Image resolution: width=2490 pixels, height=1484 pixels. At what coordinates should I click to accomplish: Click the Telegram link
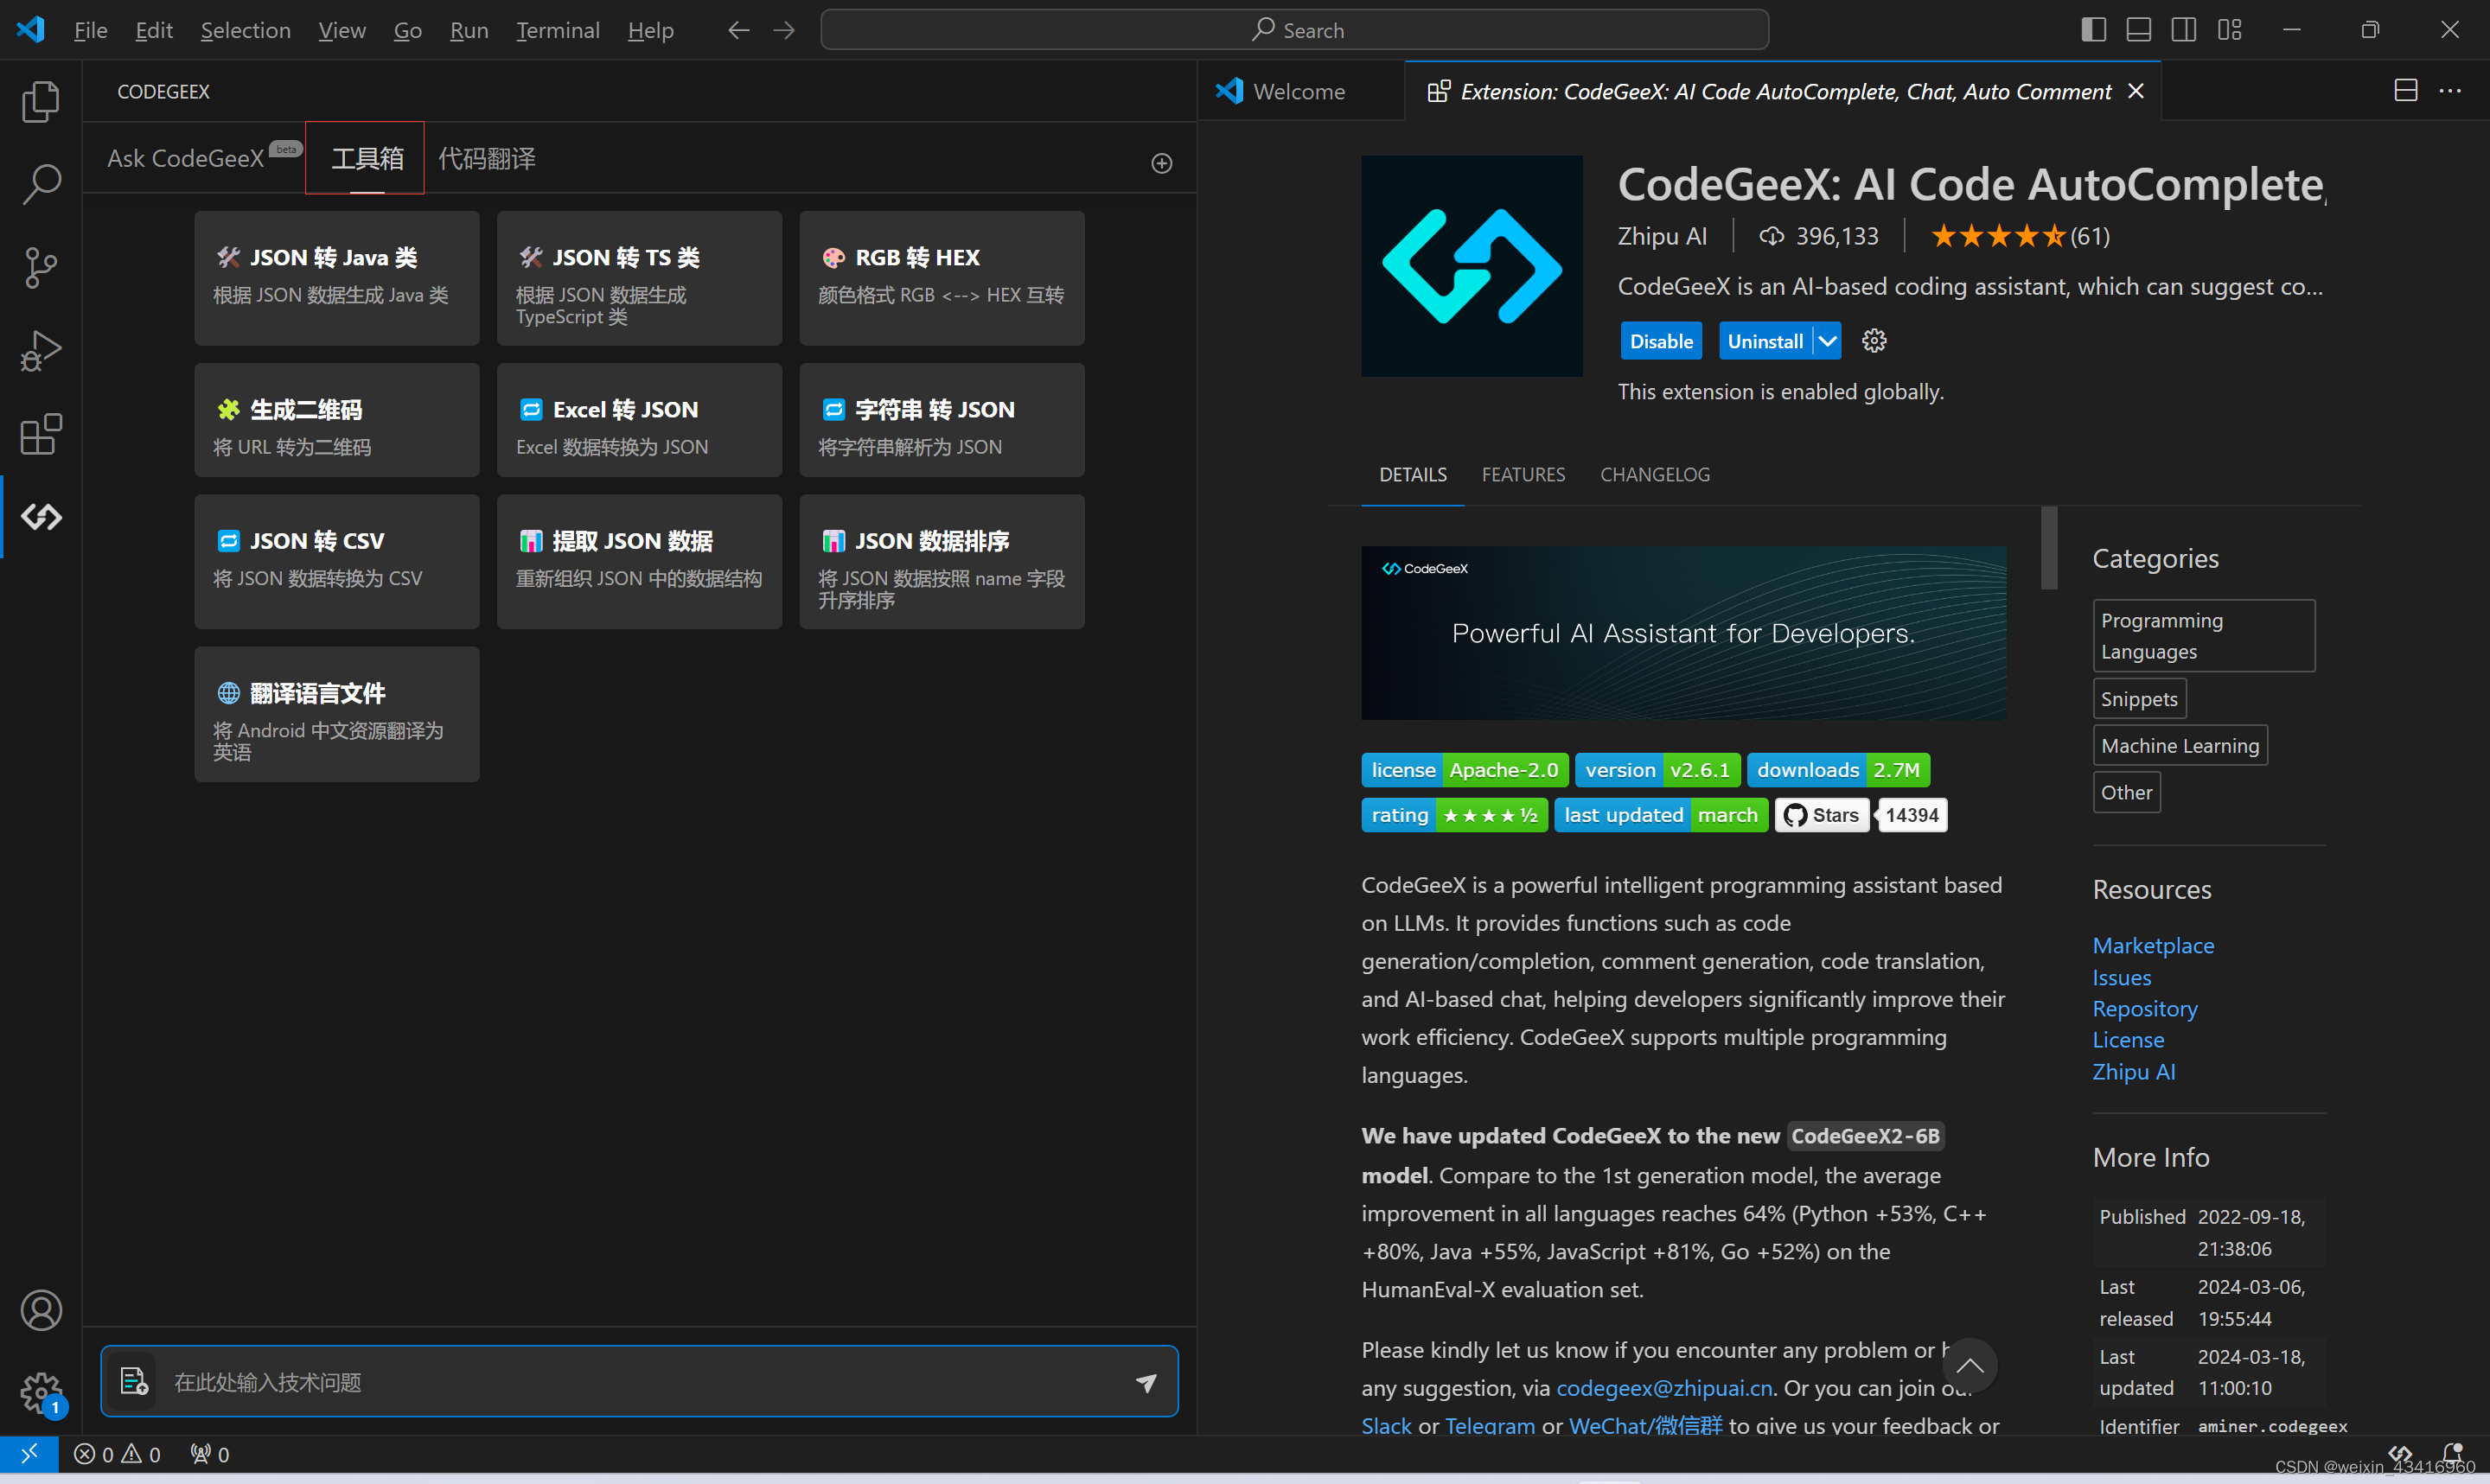1489,1426
